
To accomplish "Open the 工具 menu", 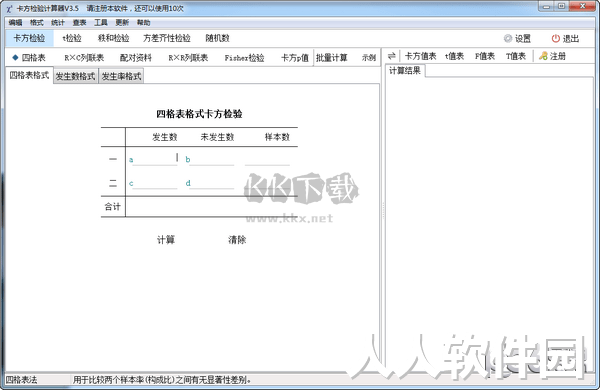I will point(101,23).
